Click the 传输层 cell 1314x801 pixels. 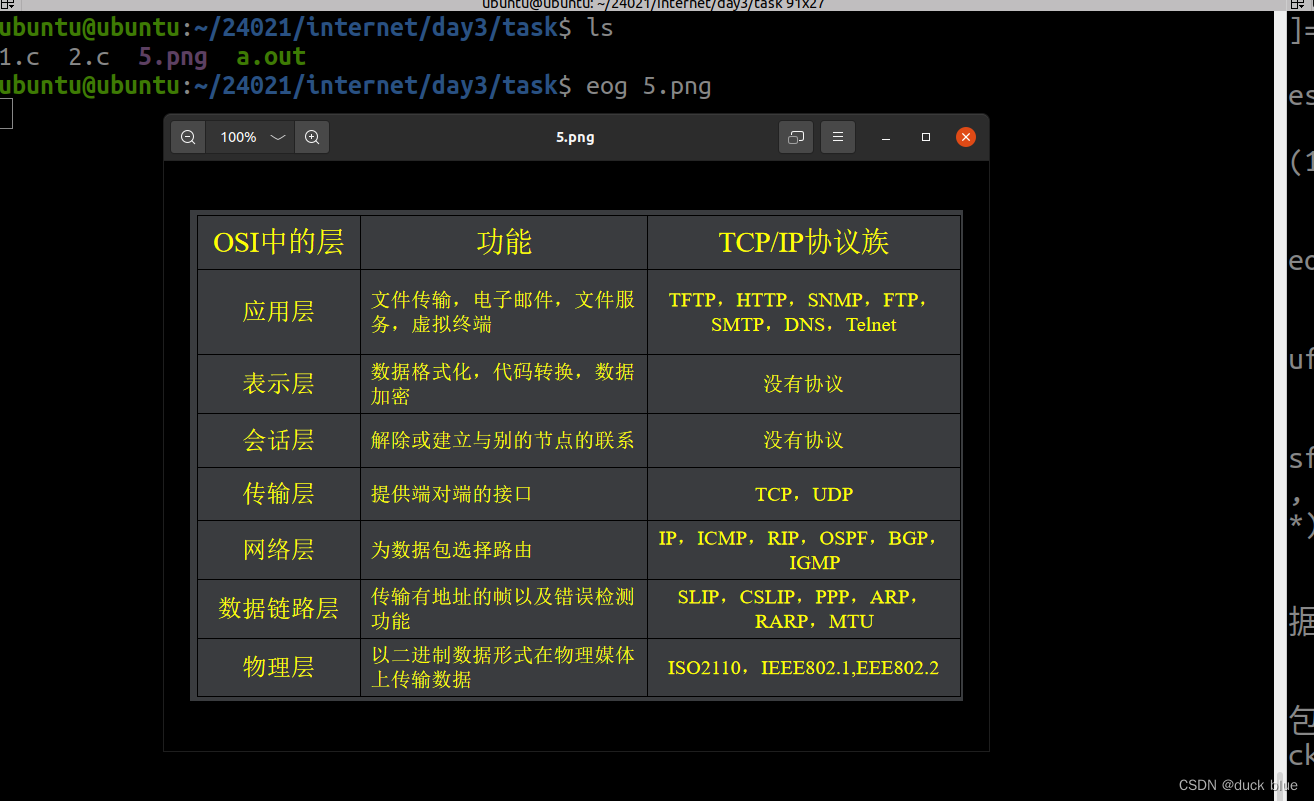(279, 494)
